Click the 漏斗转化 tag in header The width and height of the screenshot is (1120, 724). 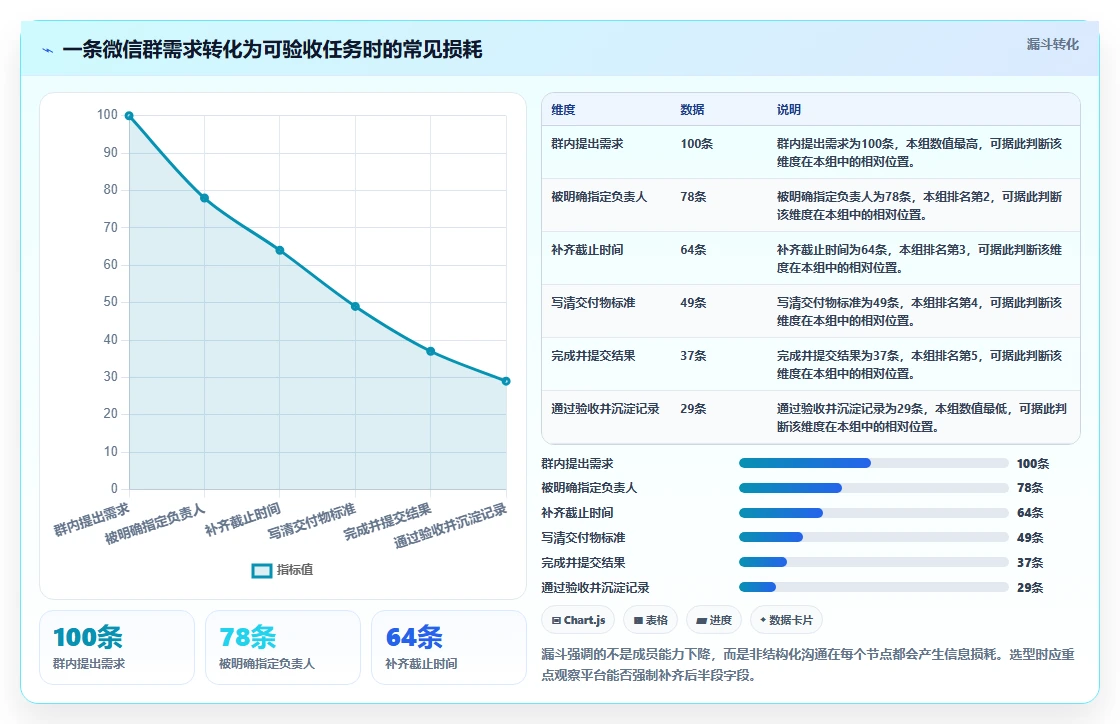pos(1052,44)
